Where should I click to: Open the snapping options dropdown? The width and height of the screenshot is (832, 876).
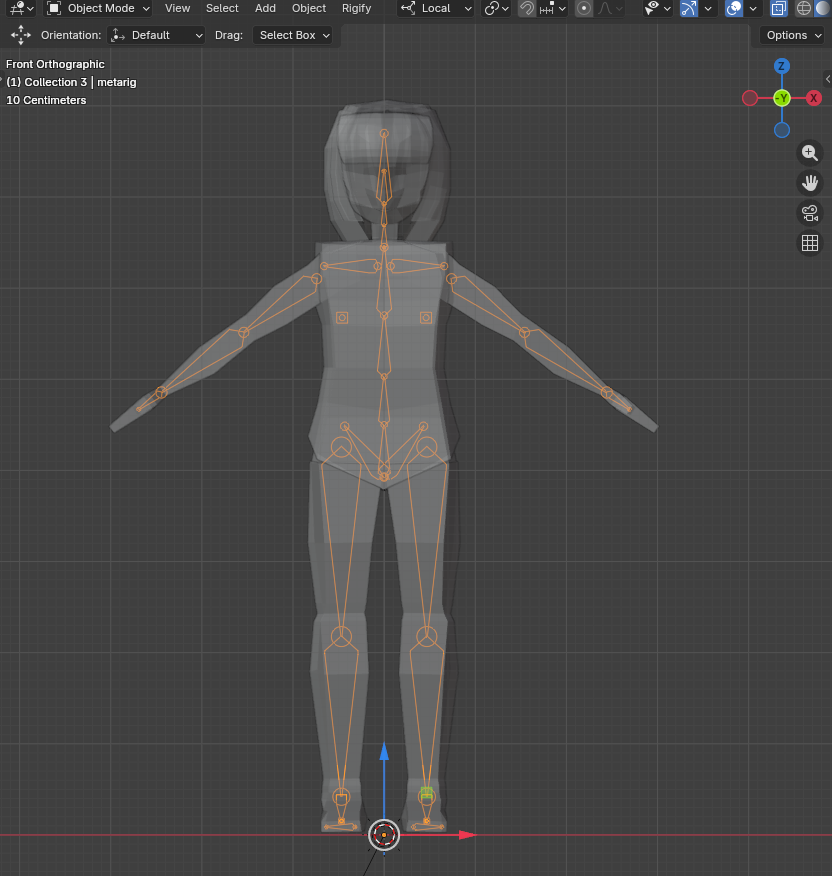553,8
